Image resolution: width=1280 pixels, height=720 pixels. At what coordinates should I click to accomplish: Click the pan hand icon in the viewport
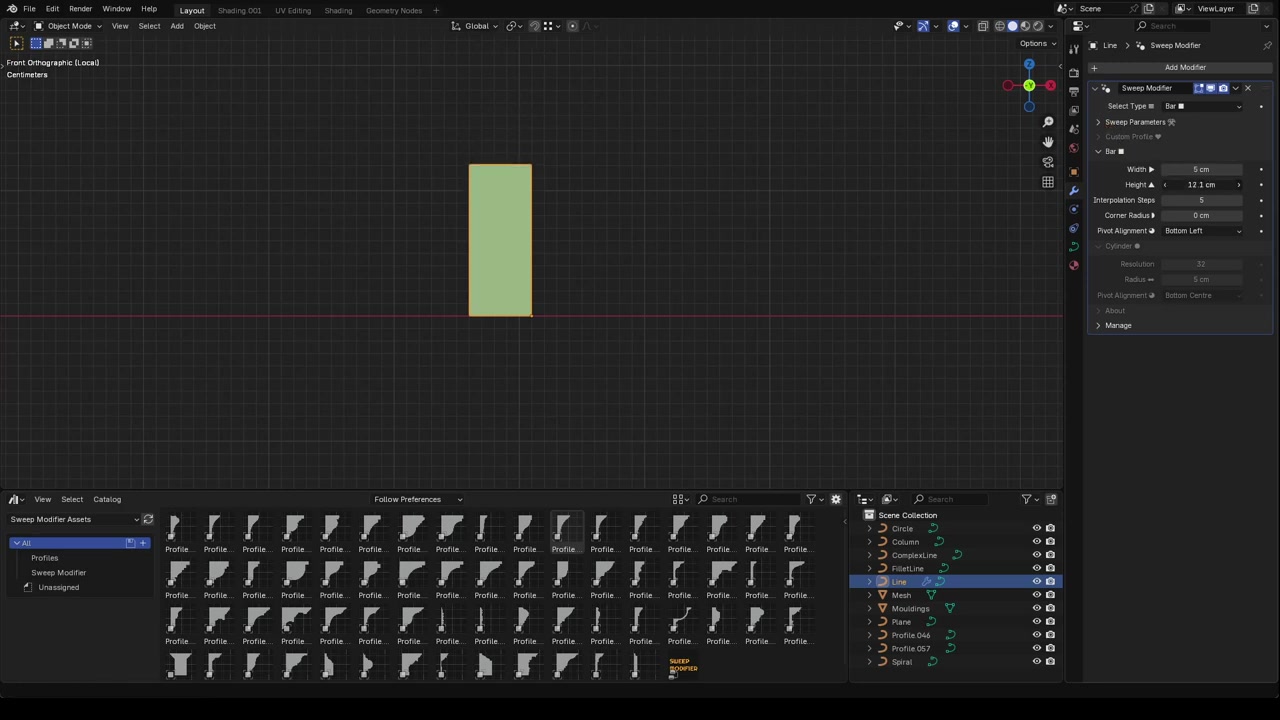click(x=1047, y=142)
